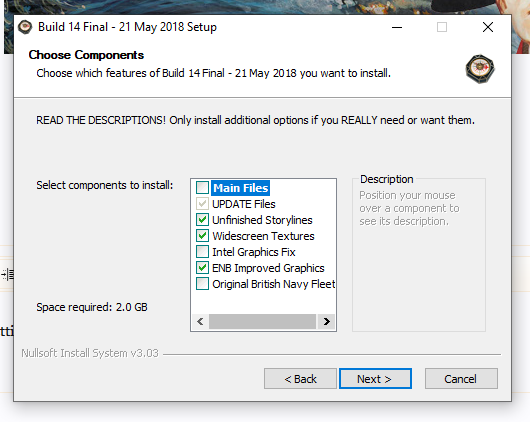This screenshot has width=530, height=422.
Task: Enable the Intel Graphics Fix checkbox
Action: pyautogui.click(x=202, y=252)
